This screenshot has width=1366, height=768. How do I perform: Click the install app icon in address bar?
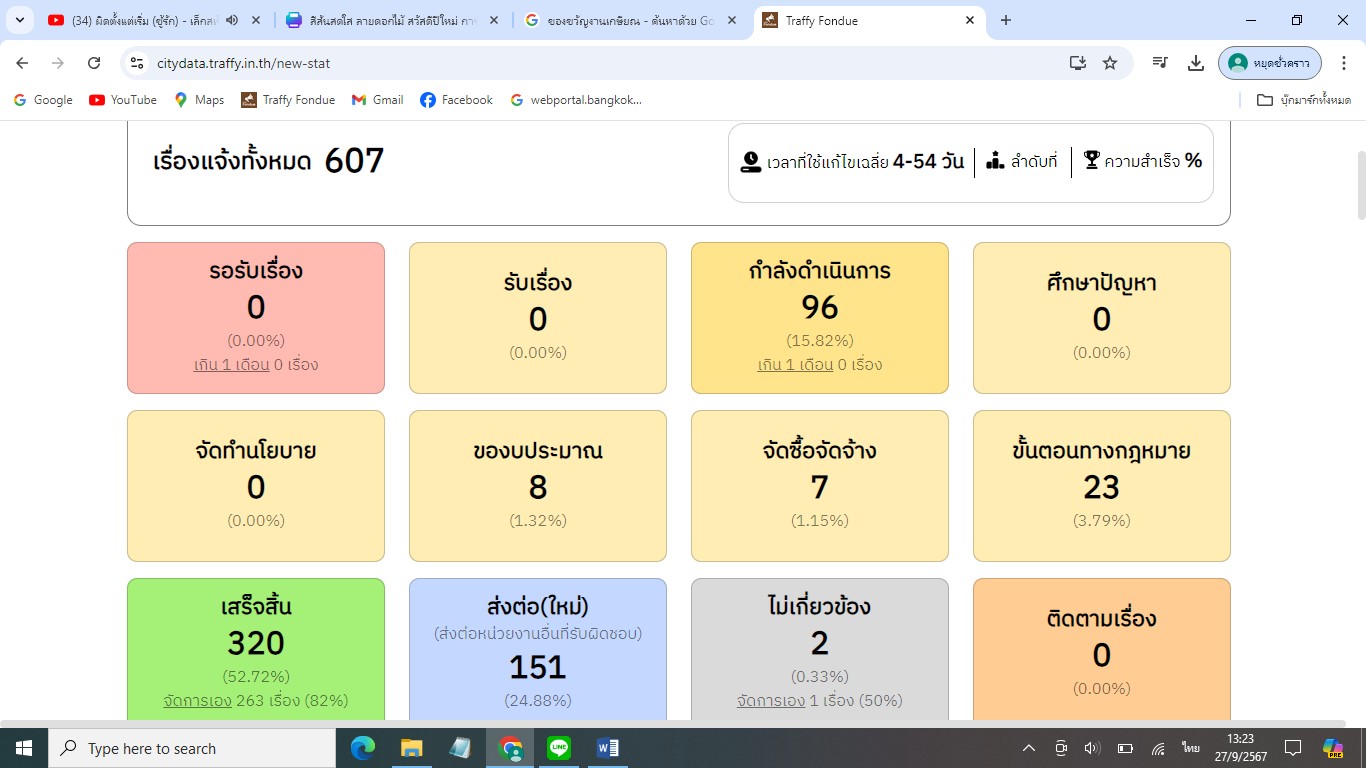(x=1077, y=63)
